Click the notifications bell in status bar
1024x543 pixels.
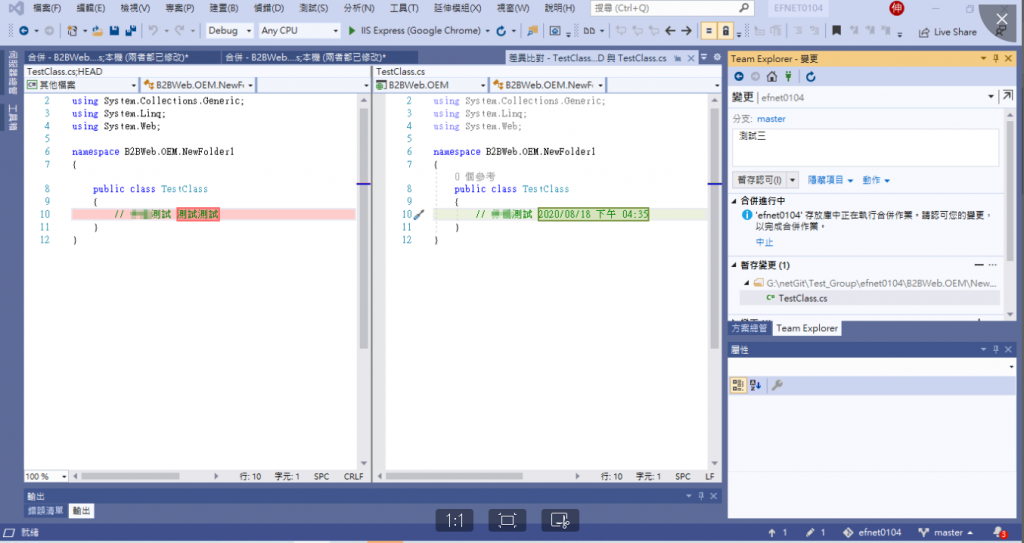coord(999,533)
